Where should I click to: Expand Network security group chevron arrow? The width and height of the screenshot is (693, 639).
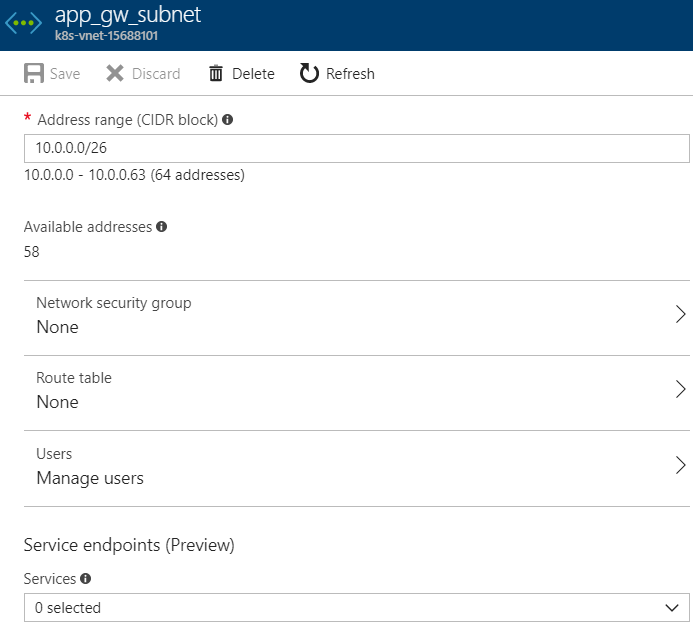point(681,314)
